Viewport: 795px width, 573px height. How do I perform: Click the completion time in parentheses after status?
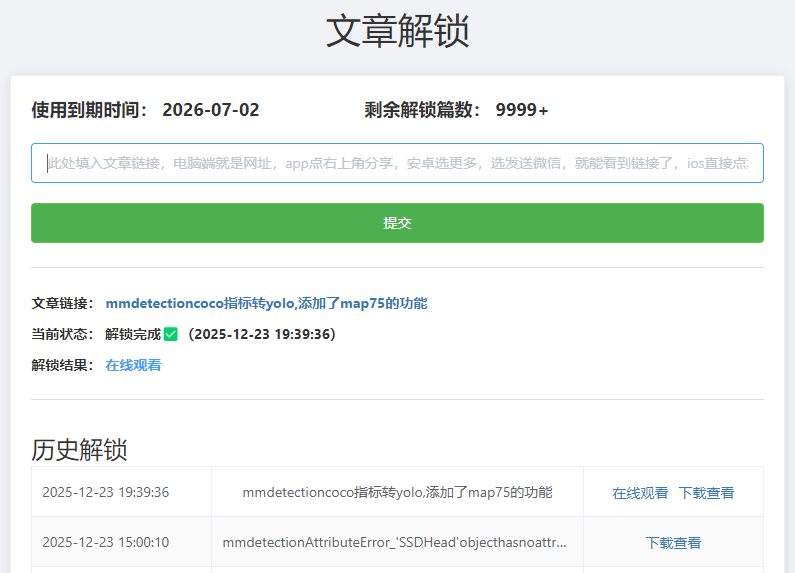point(261,334)
